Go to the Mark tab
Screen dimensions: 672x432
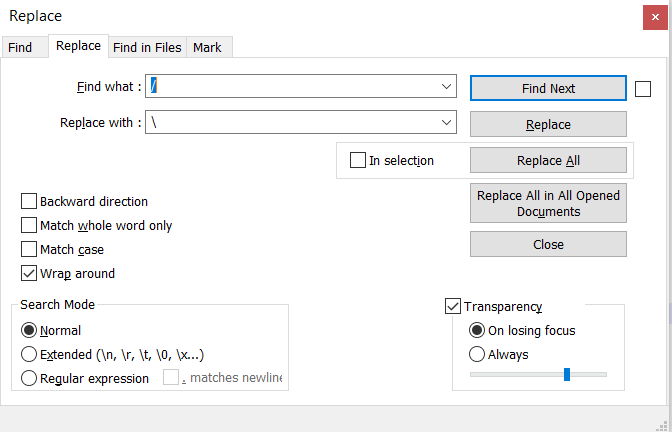click(208, 48)
